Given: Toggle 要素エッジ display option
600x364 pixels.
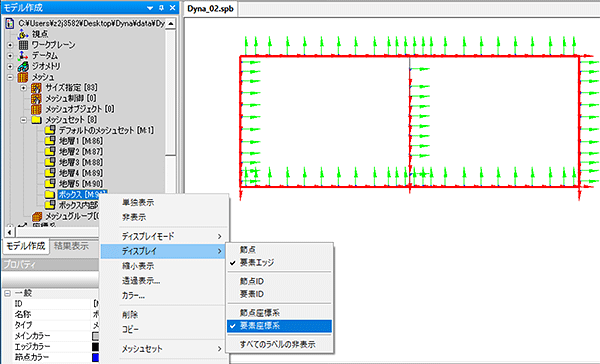Looking at the screenshot, I should 279,263.
